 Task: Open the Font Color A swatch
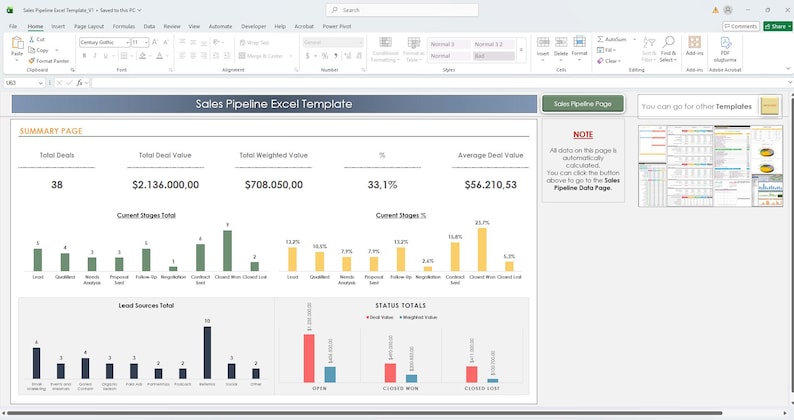160,56
